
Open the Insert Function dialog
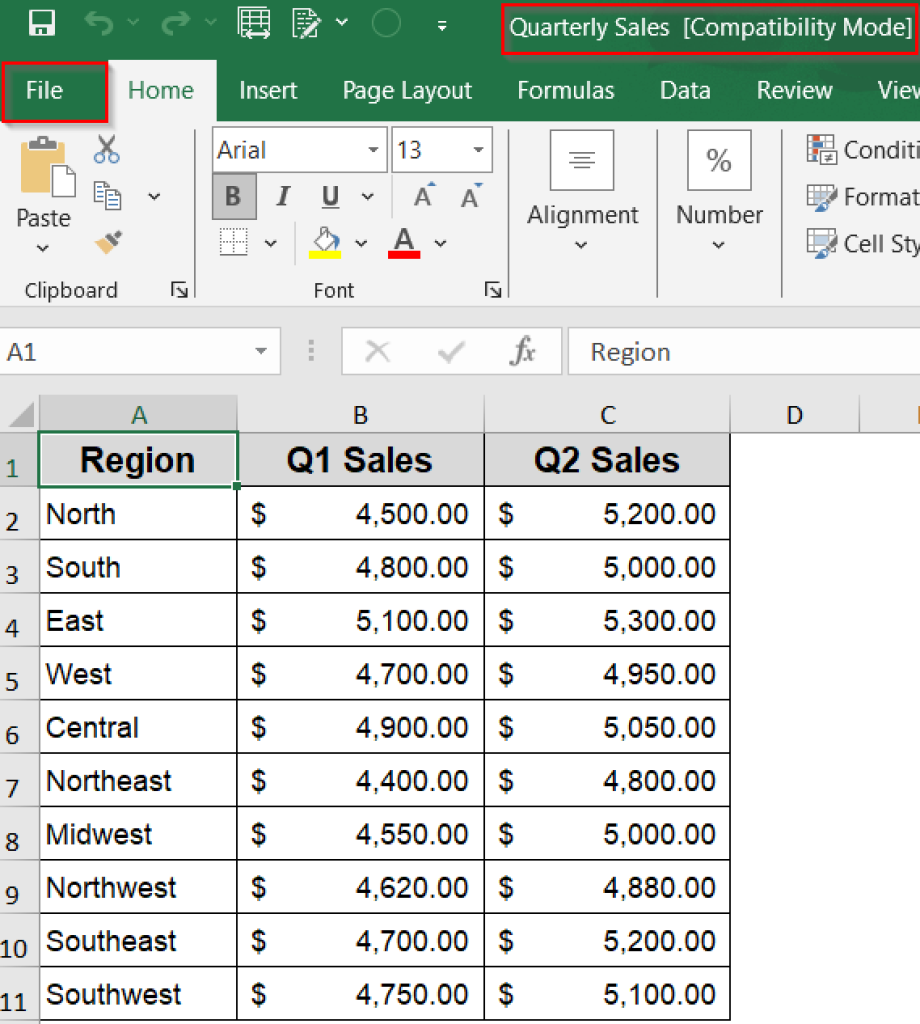pyautogui.click(x=521, y=351)
